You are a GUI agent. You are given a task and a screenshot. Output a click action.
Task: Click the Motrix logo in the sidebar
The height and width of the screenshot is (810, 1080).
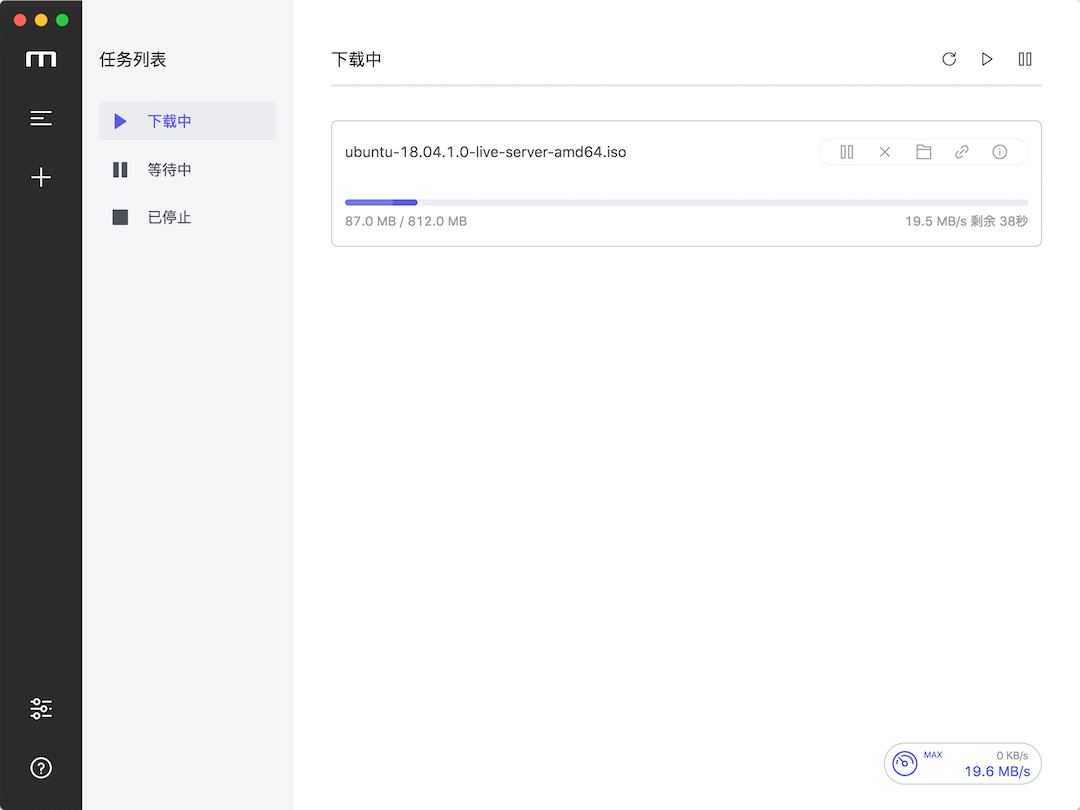41,60
